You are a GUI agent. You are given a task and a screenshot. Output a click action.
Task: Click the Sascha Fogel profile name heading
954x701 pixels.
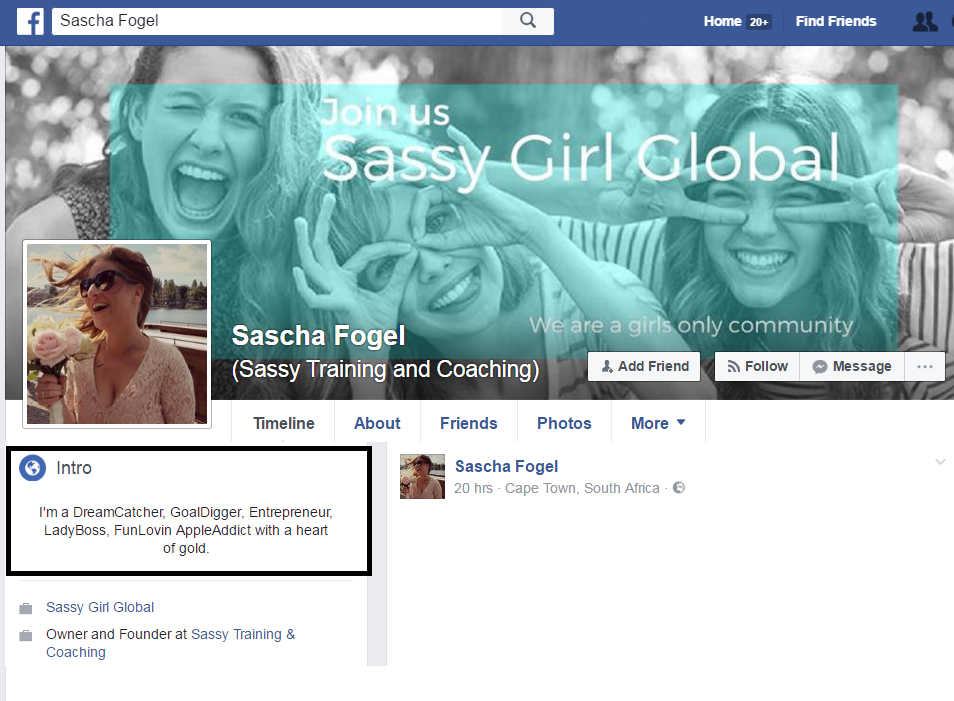coord(318,335)
